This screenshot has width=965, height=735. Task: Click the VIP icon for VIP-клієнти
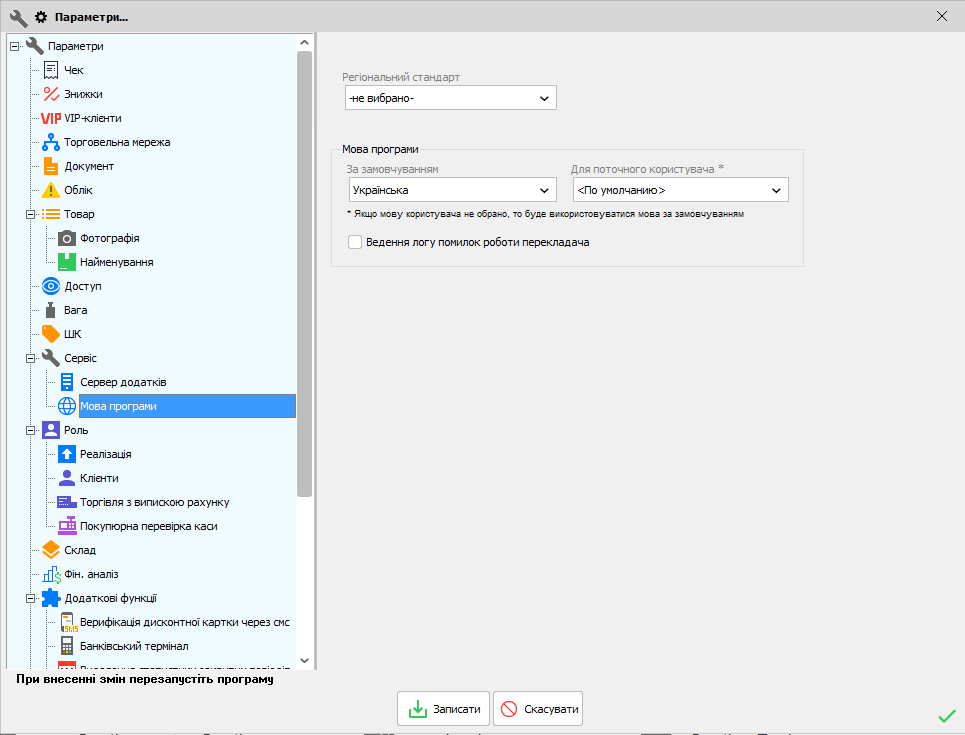51,118
